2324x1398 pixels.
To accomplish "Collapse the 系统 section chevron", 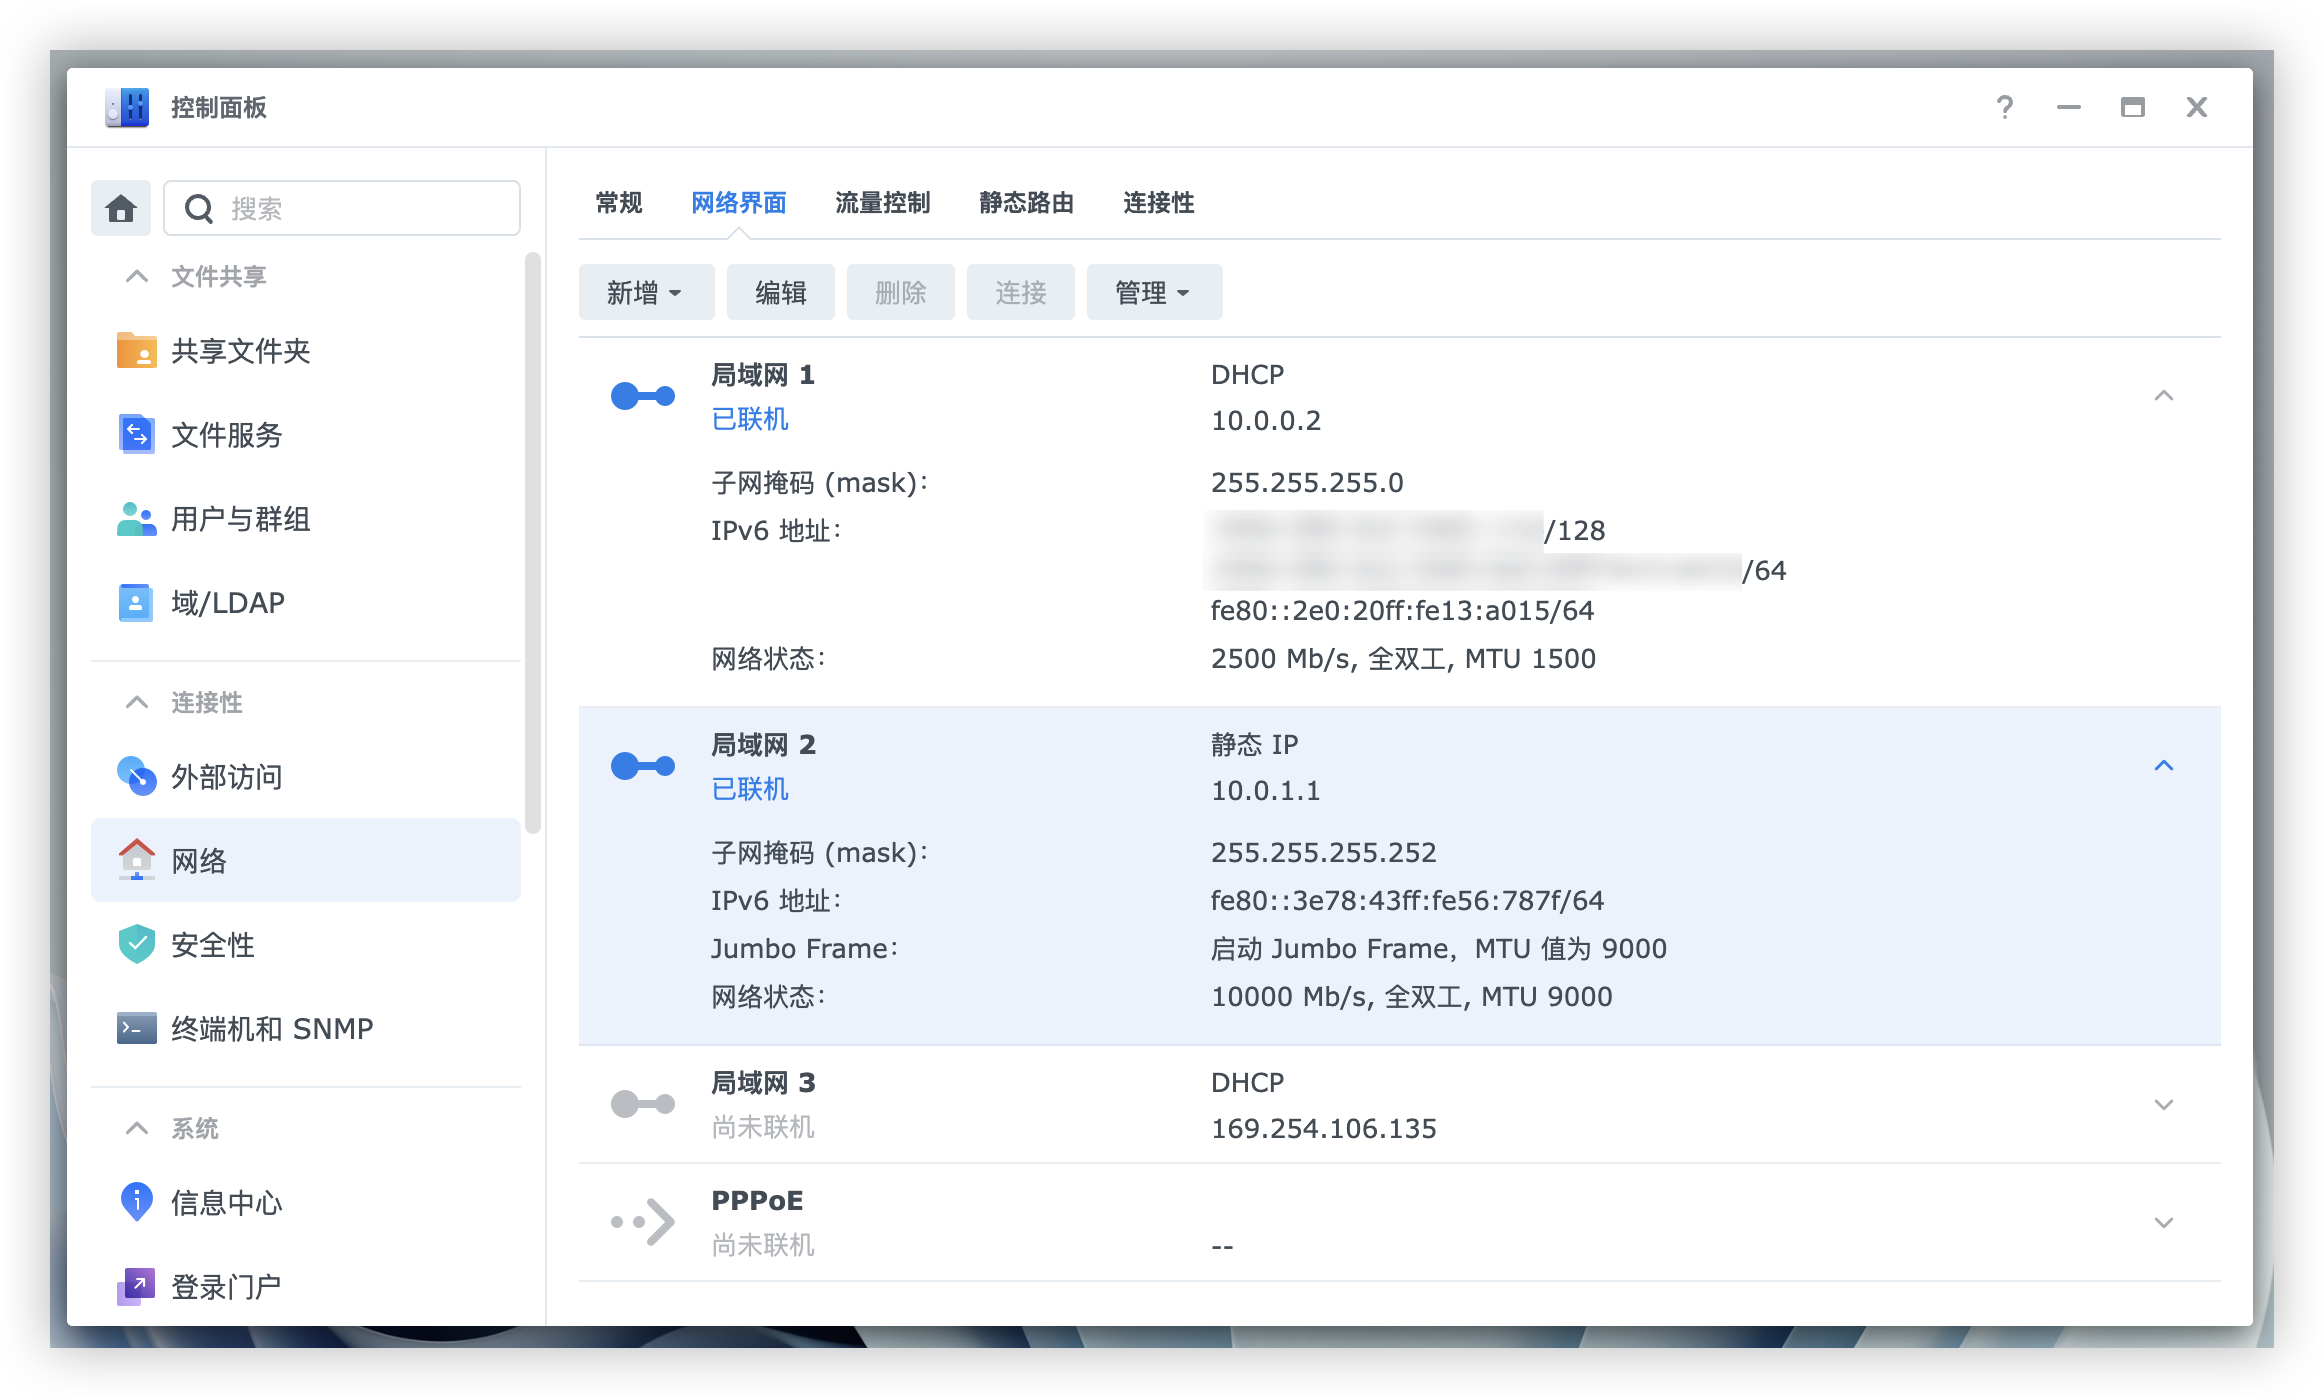I will (137, 1128).
